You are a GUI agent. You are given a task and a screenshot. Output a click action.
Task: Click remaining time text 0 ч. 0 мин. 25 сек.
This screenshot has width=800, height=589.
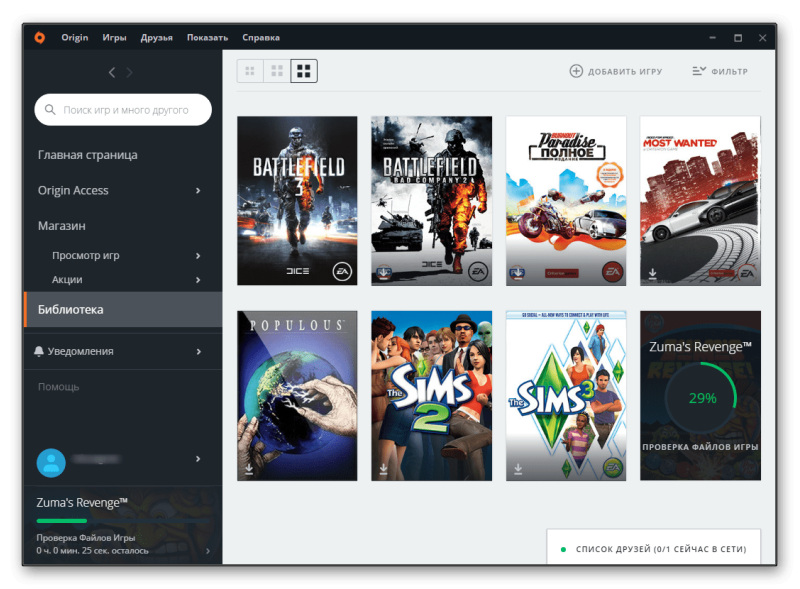(92, 551)
